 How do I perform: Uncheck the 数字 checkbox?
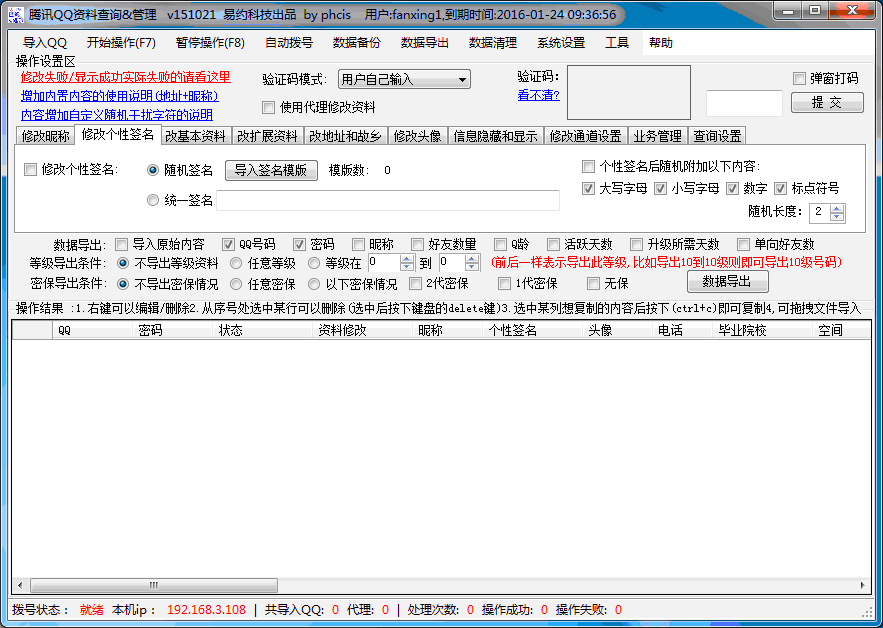[x=732, y=189]
